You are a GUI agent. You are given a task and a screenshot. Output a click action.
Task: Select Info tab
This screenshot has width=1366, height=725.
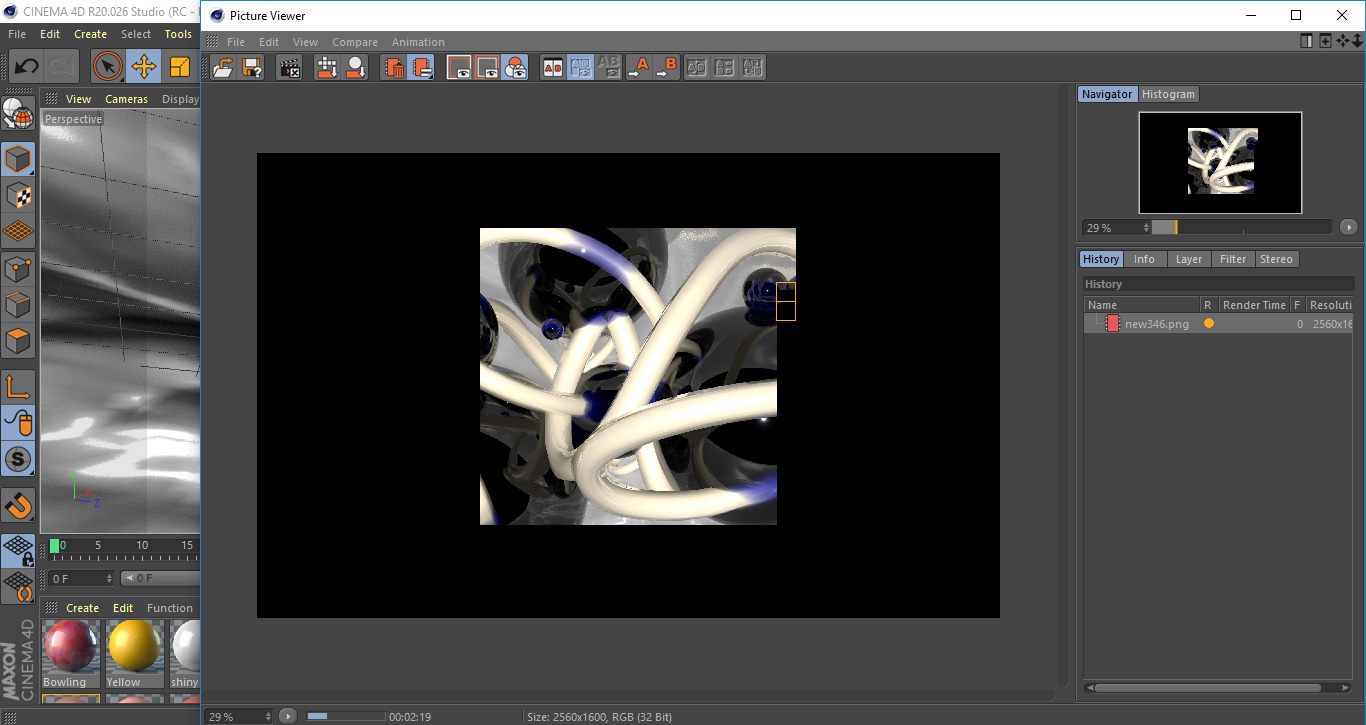[1144, 259]
